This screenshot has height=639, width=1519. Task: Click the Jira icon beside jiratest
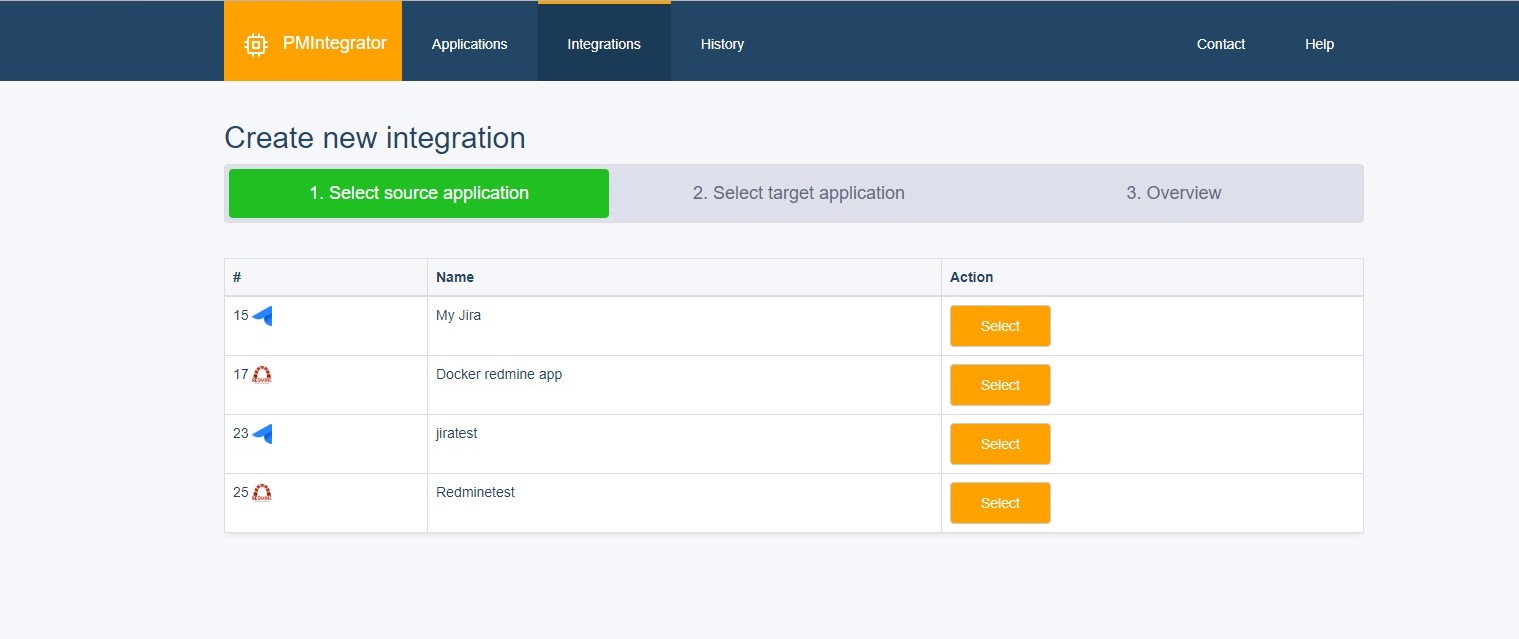click(262, 434)
